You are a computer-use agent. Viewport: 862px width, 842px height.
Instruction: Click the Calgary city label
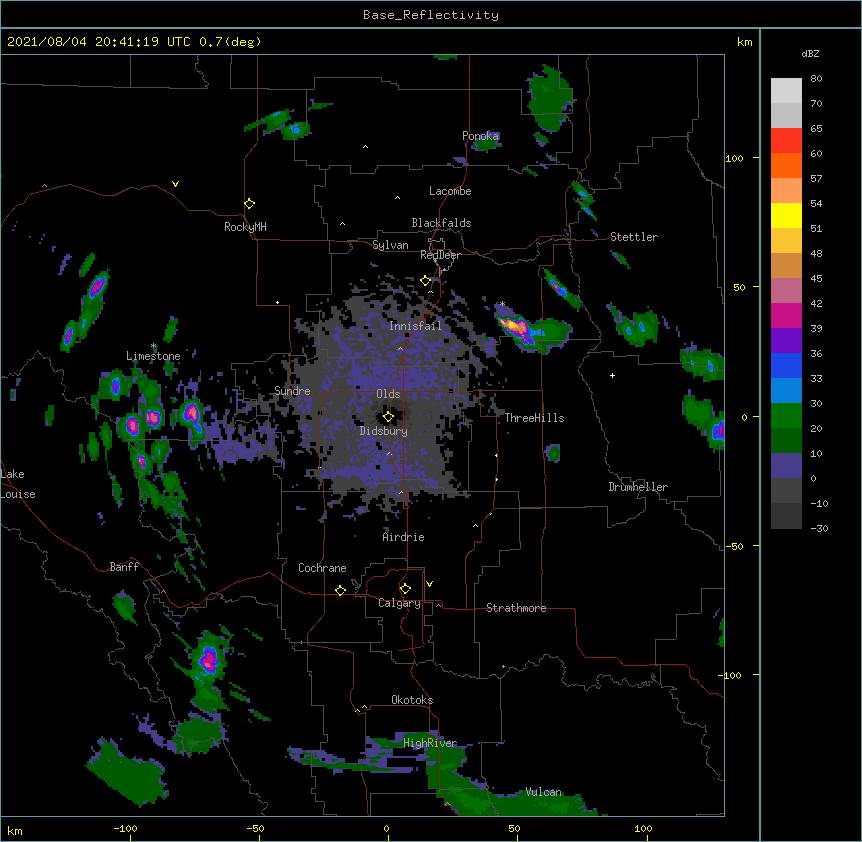click(x=399, y=603)
